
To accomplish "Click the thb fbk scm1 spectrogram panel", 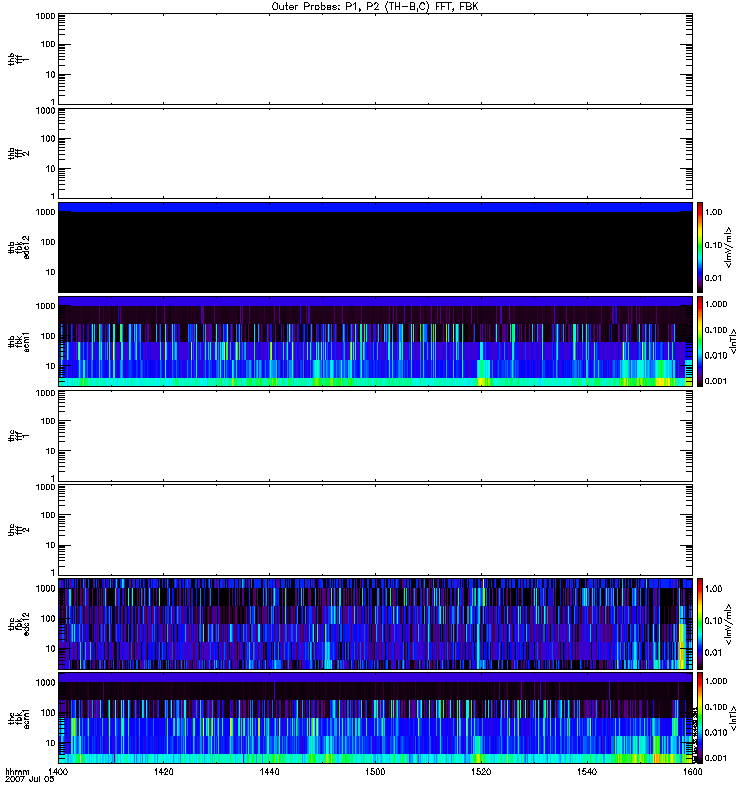I will click(x=375, y=341).
